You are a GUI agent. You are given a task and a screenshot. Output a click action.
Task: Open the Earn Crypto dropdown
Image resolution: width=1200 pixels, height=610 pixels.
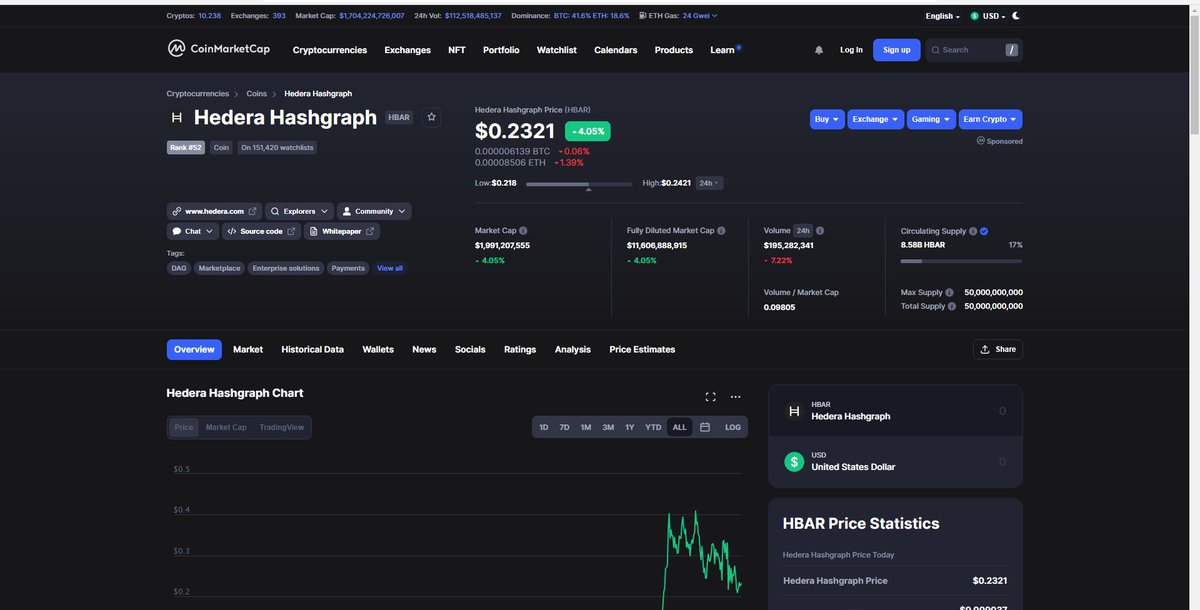click(x=990, y=119)
